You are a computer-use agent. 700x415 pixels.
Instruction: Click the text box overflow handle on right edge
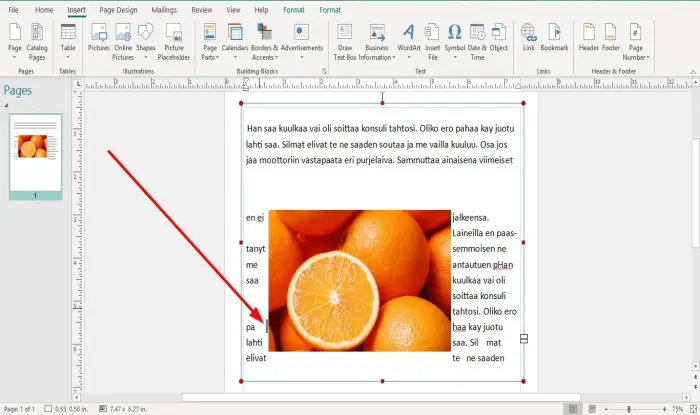click(524, 339)
